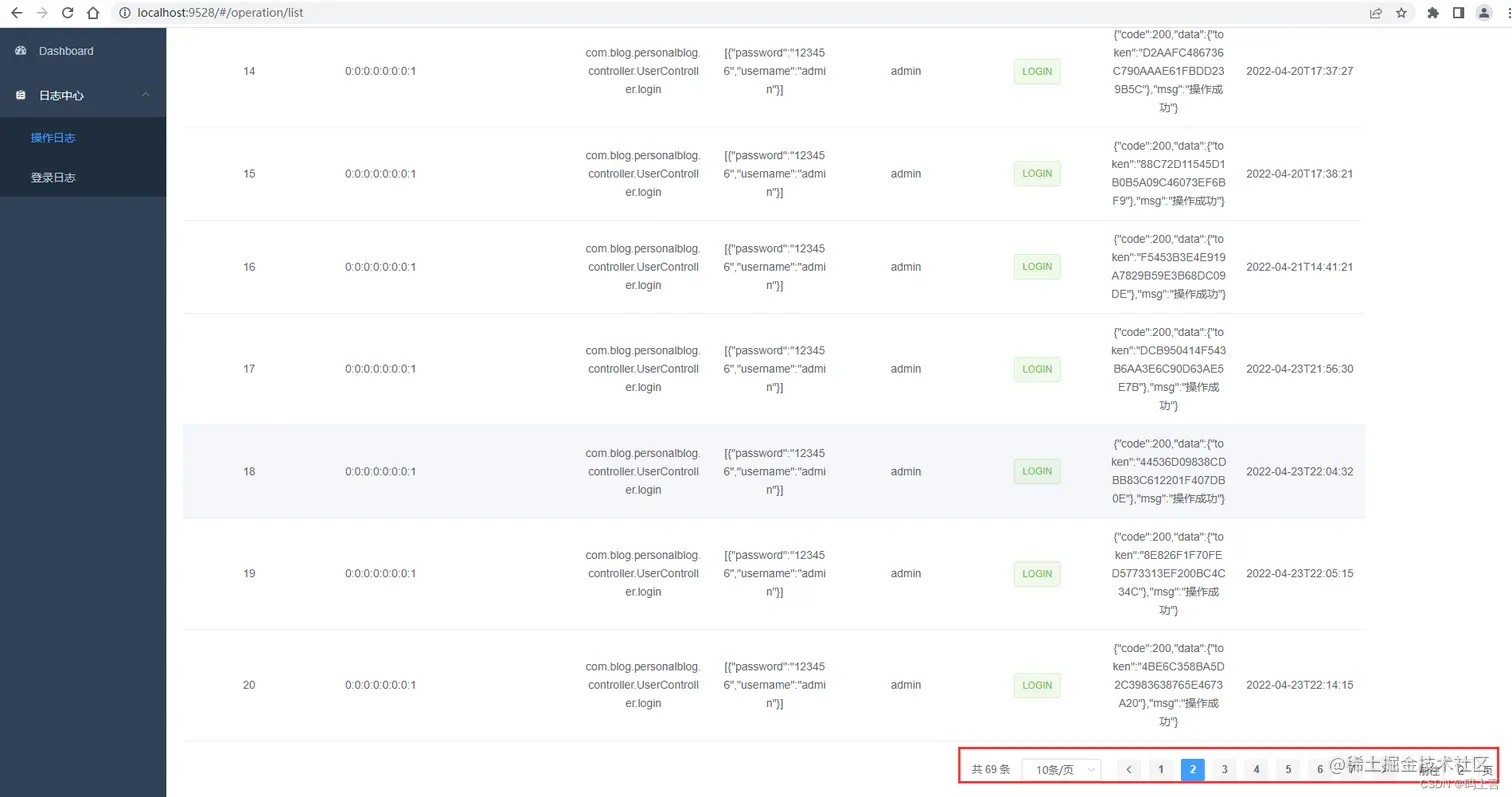This screenshot has height=797, width=1512.
Task: Click the Dashboard gauge icon in sidebar
Action: pyautogui.click(x=21, y=51)
